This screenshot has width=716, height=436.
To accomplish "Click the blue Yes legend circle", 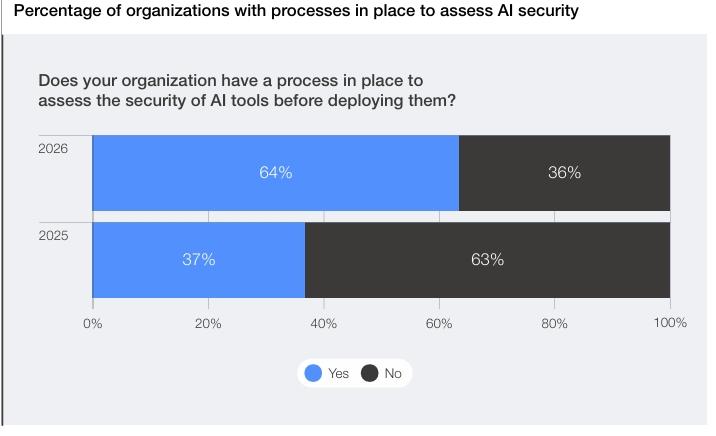I will [x=314, y=373].
